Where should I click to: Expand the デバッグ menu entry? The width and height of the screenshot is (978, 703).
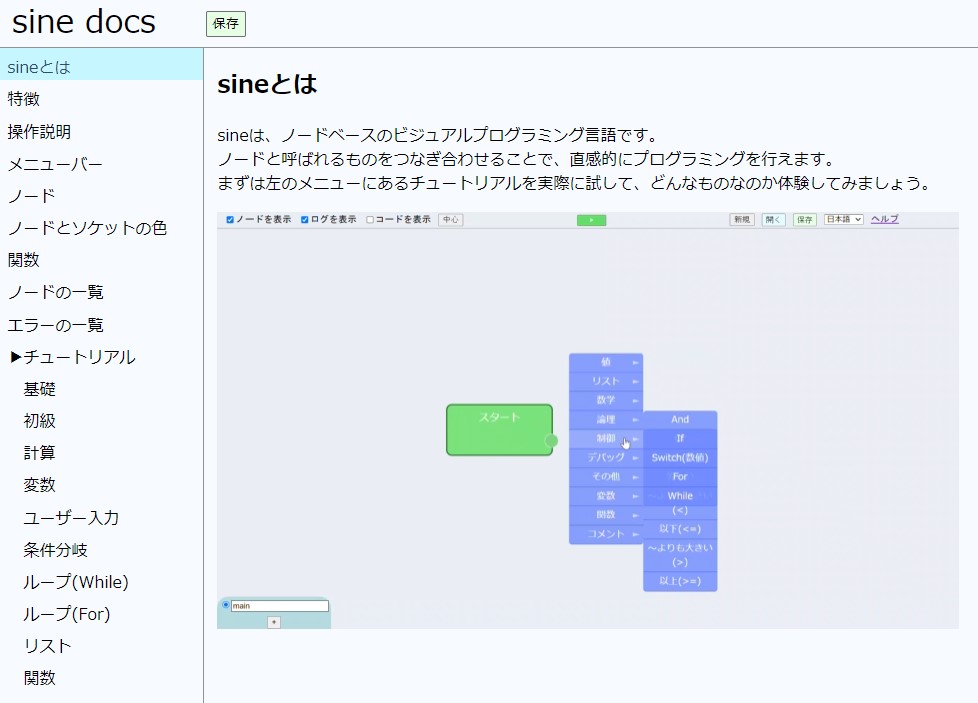(x=606, y=458)
